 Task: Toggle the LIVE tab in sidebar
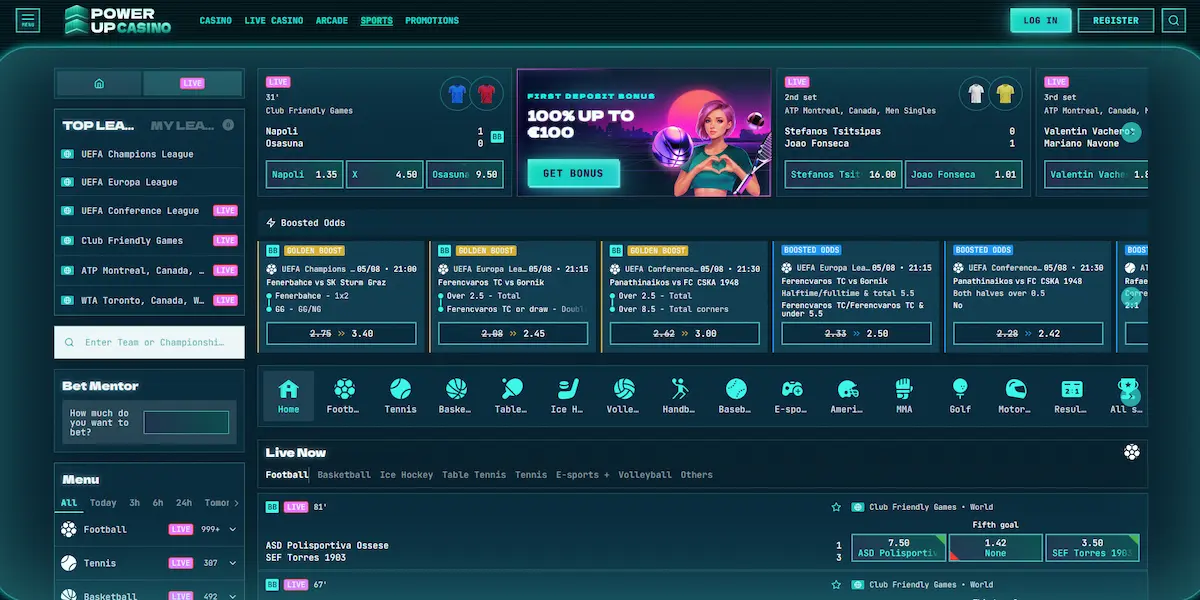pyautogui.click(x=192, y=84)
